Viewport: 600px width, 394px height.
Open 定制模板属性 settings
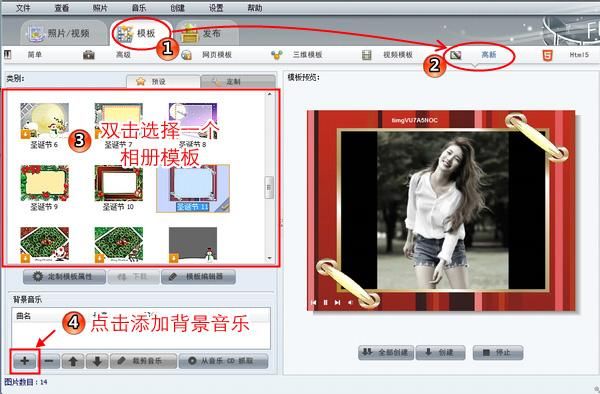point(64,277)
